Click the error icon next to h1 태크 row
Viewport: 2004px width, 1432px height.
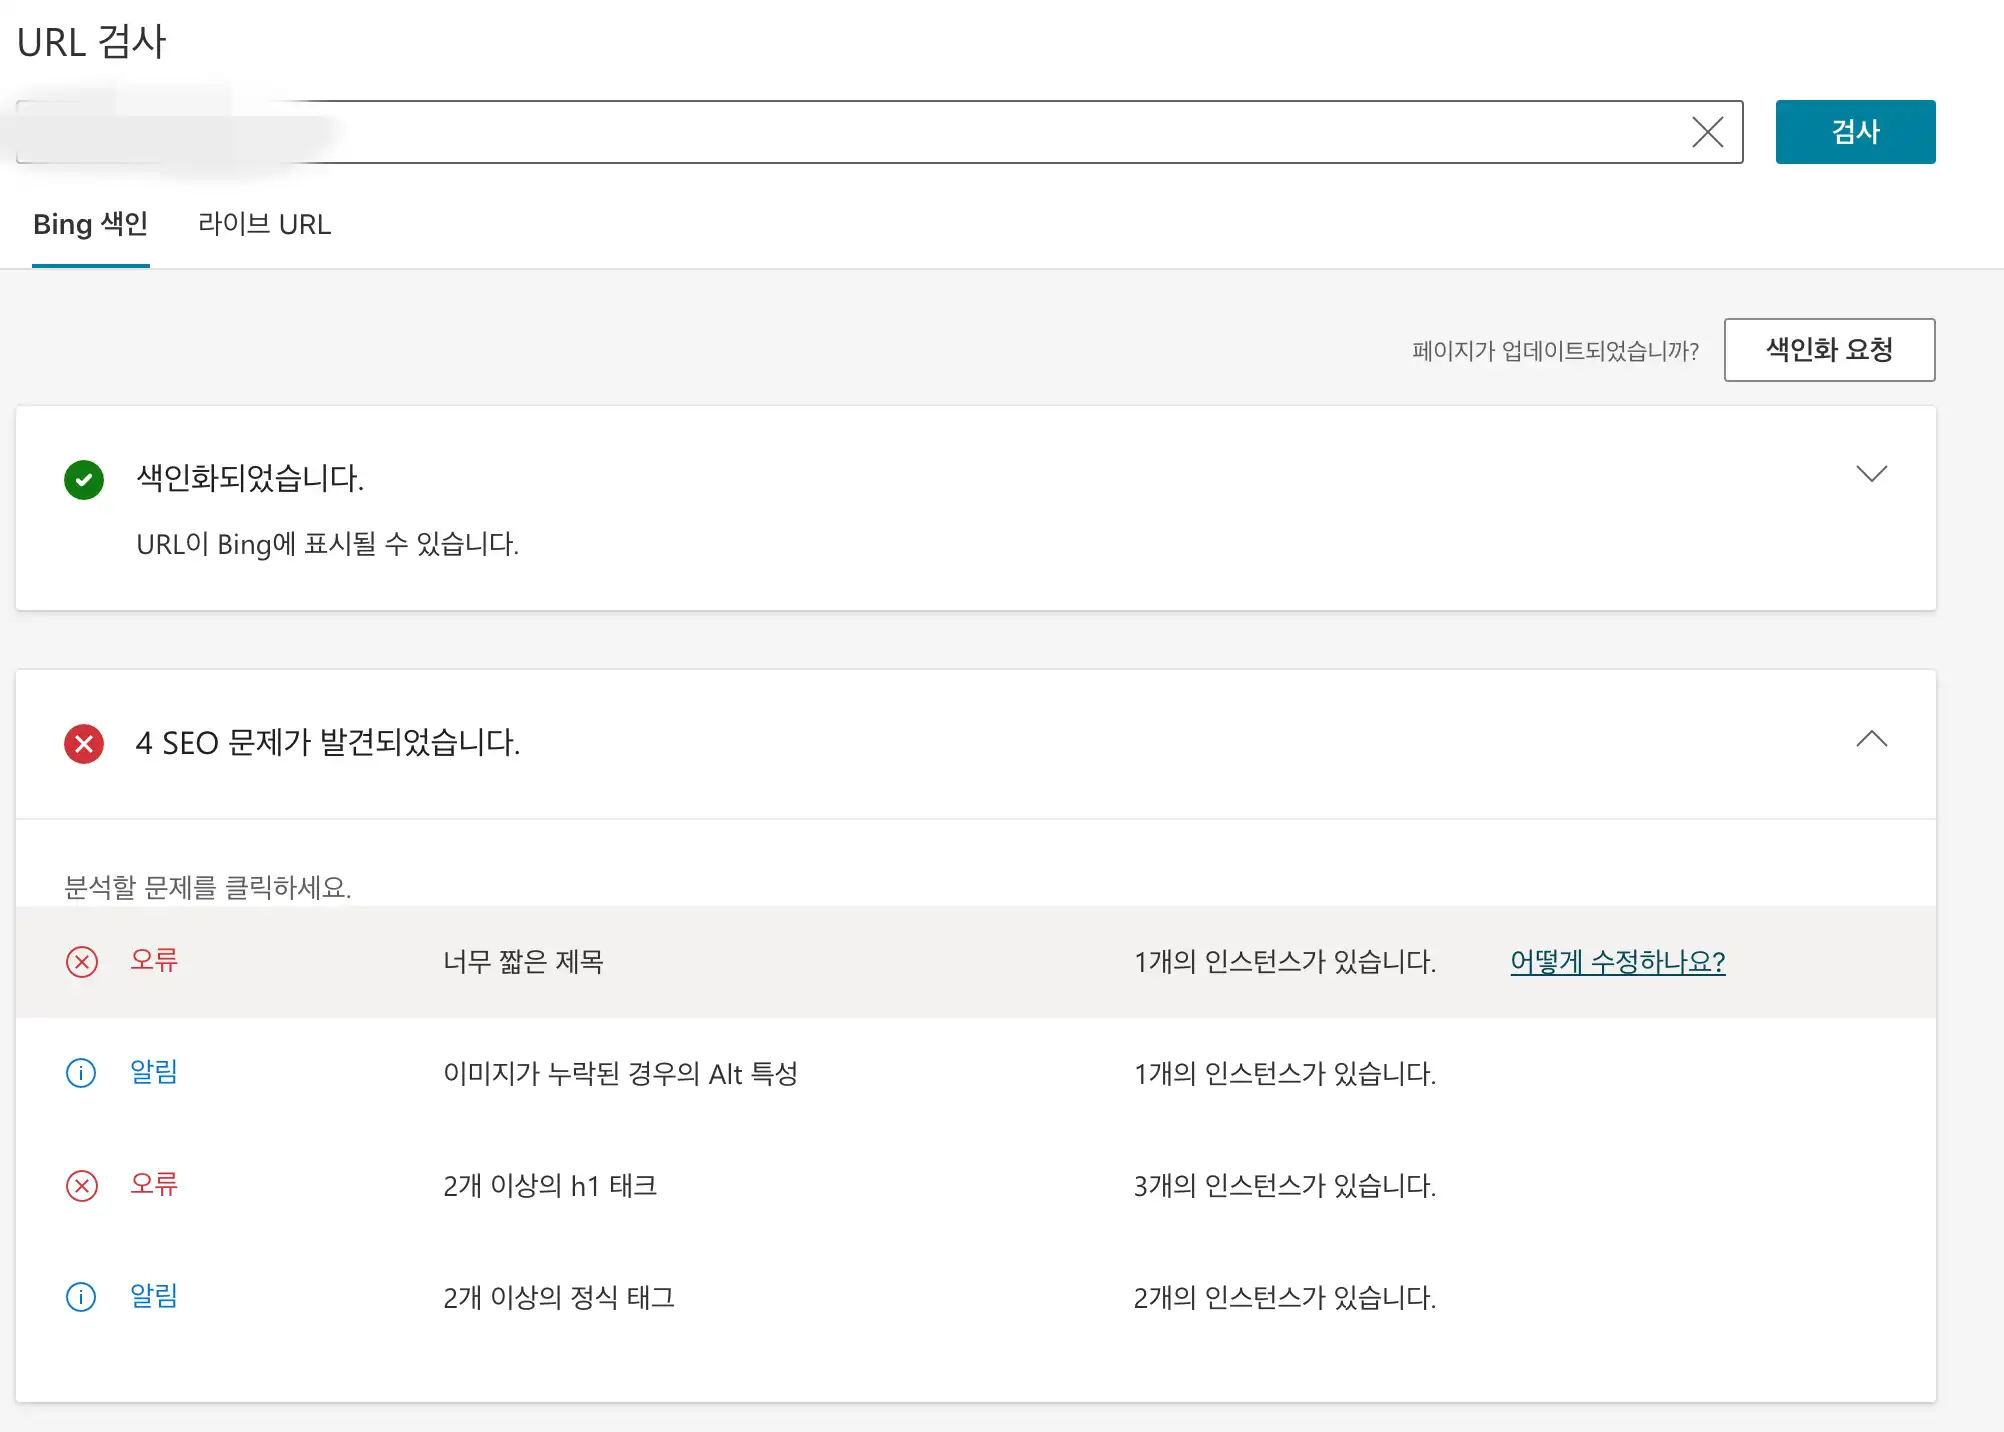[x=82, y=1186]
